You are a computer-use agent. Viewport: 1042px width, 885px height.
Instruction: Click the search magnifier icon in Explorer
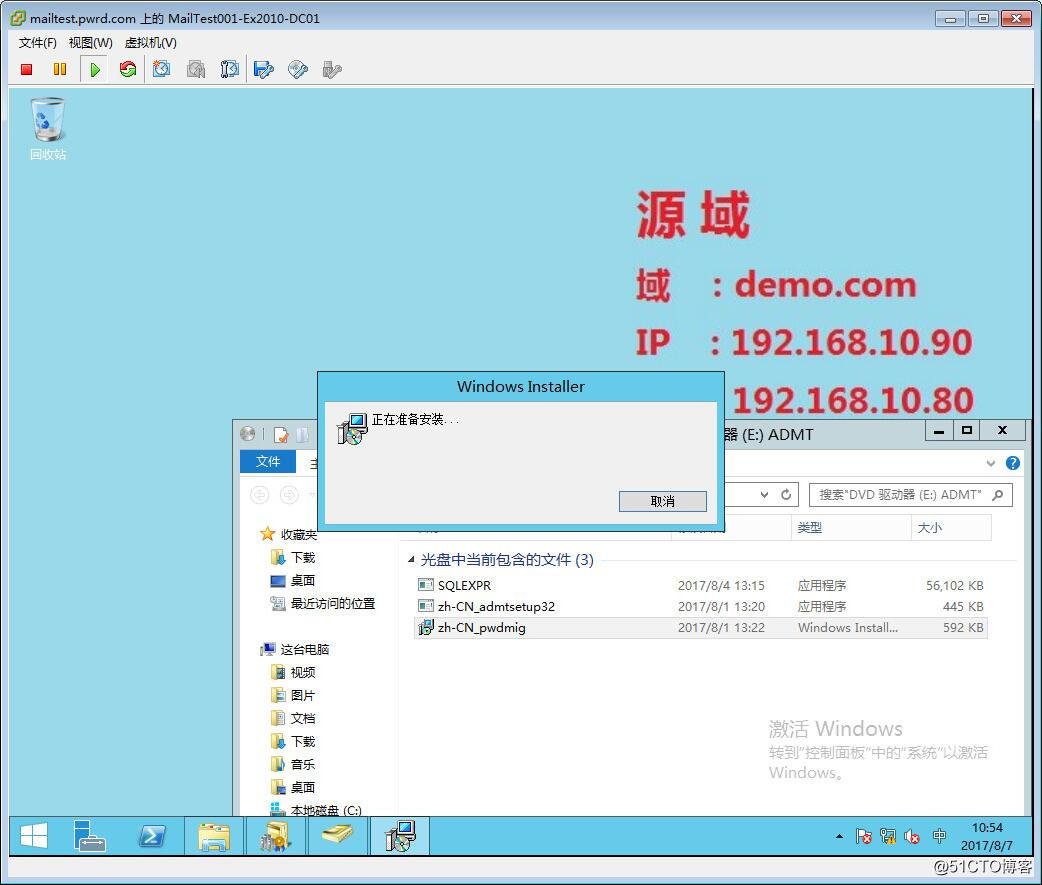pos(997,495)
